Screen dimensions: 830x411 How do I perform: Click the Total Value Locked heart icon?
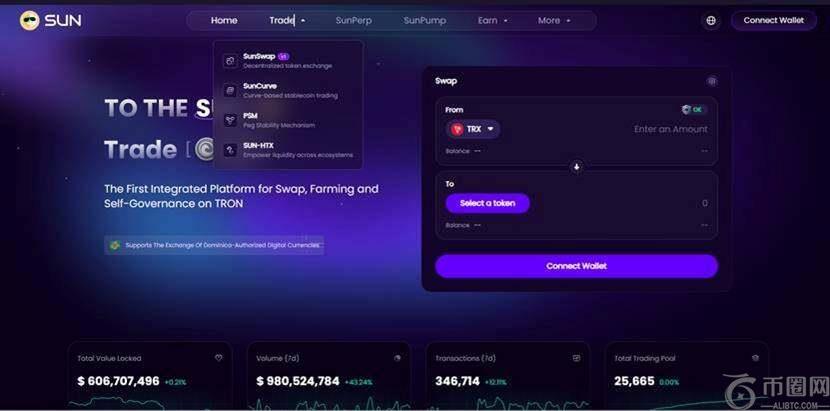pyautogui.click(x=219, y=358)
